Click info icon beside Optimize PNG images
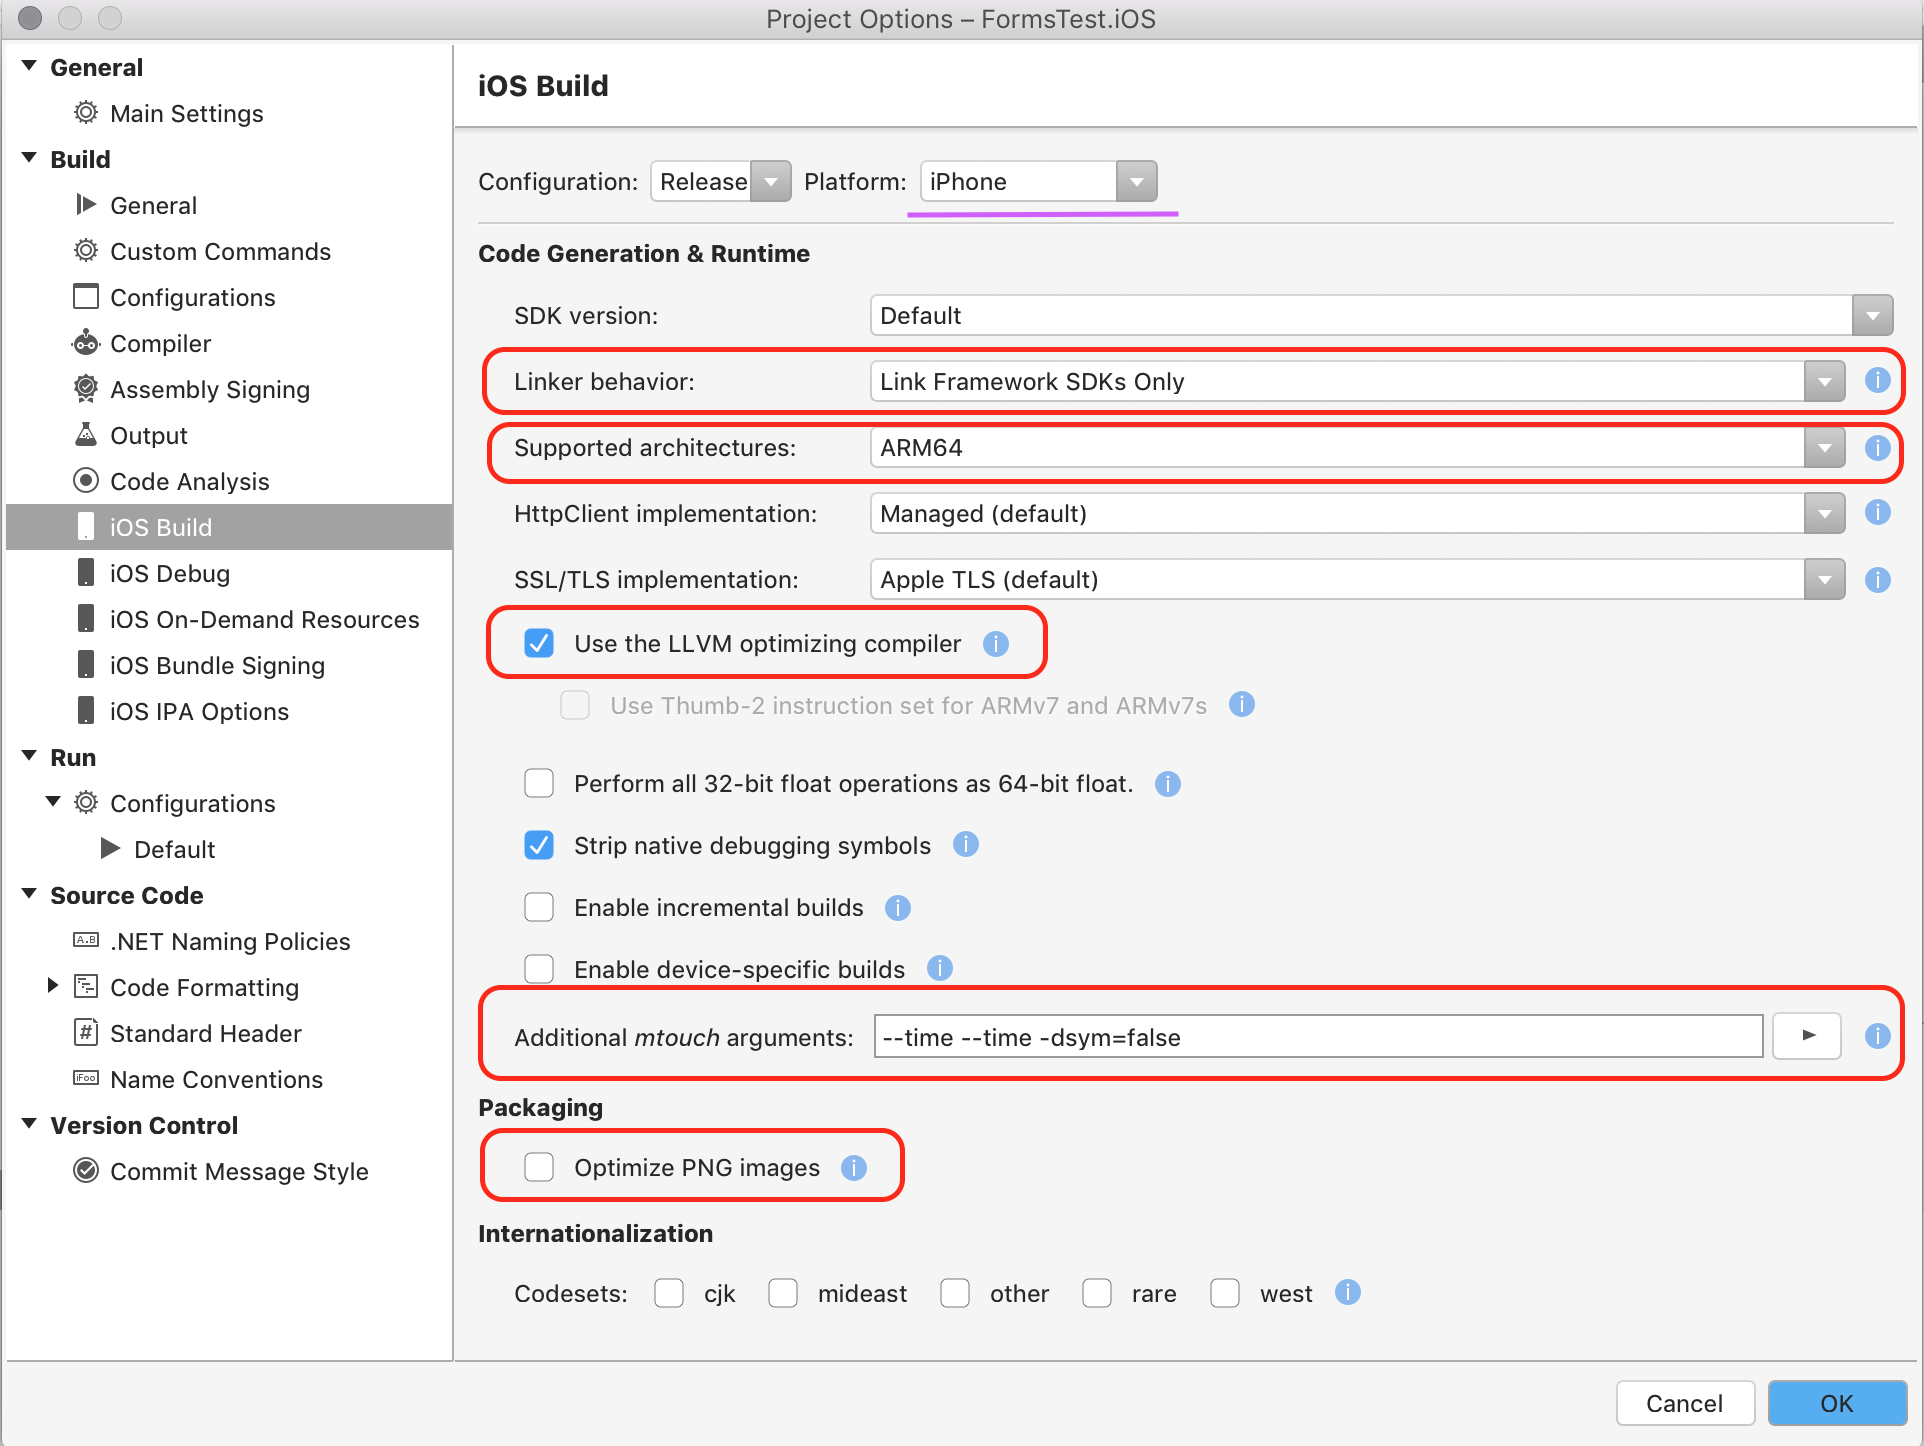 (853, 1168)
